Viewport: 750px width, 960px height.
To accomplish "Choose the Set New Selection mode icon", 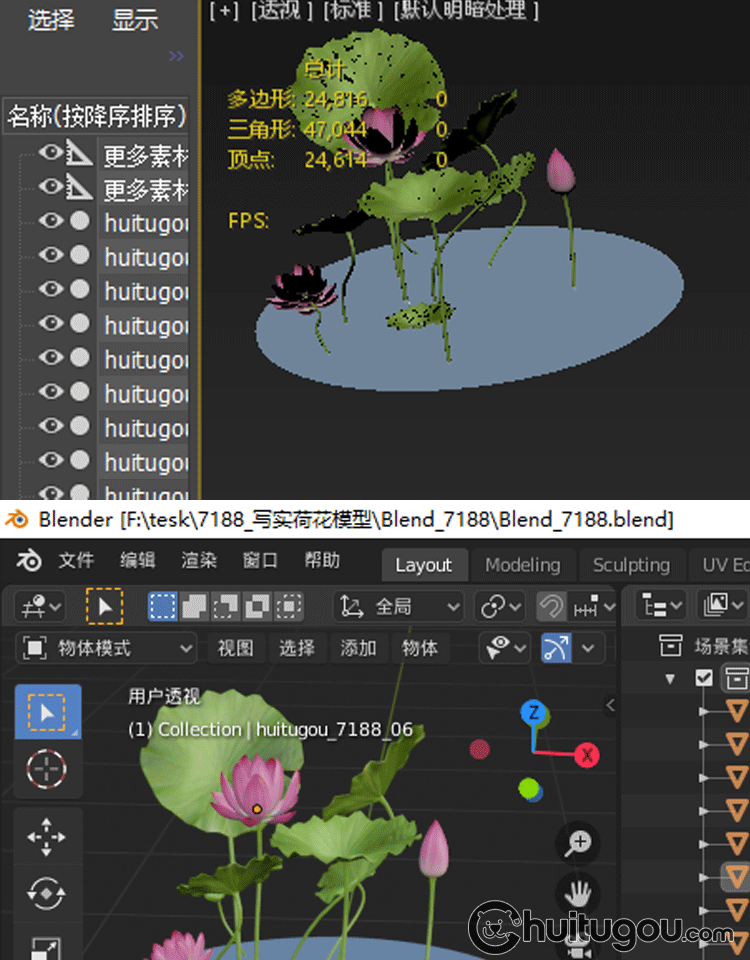I will [x=162, y=607].
